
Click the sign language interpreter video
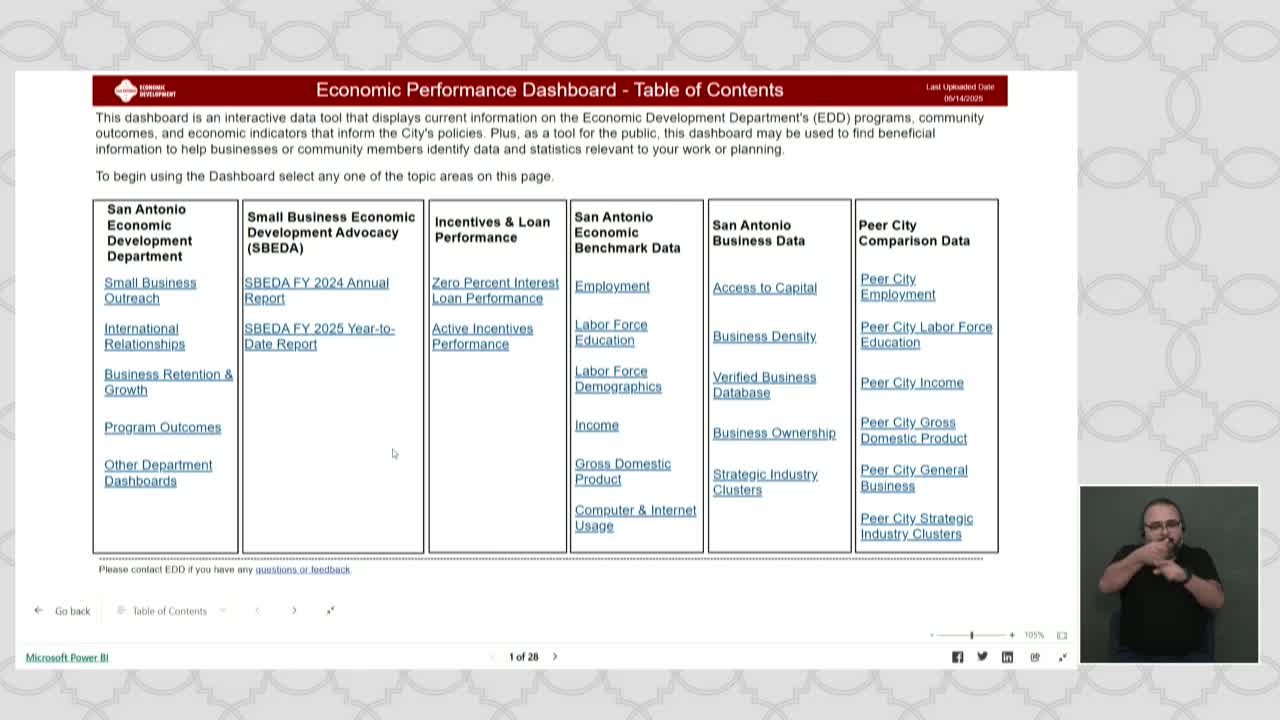(1169, 575)
